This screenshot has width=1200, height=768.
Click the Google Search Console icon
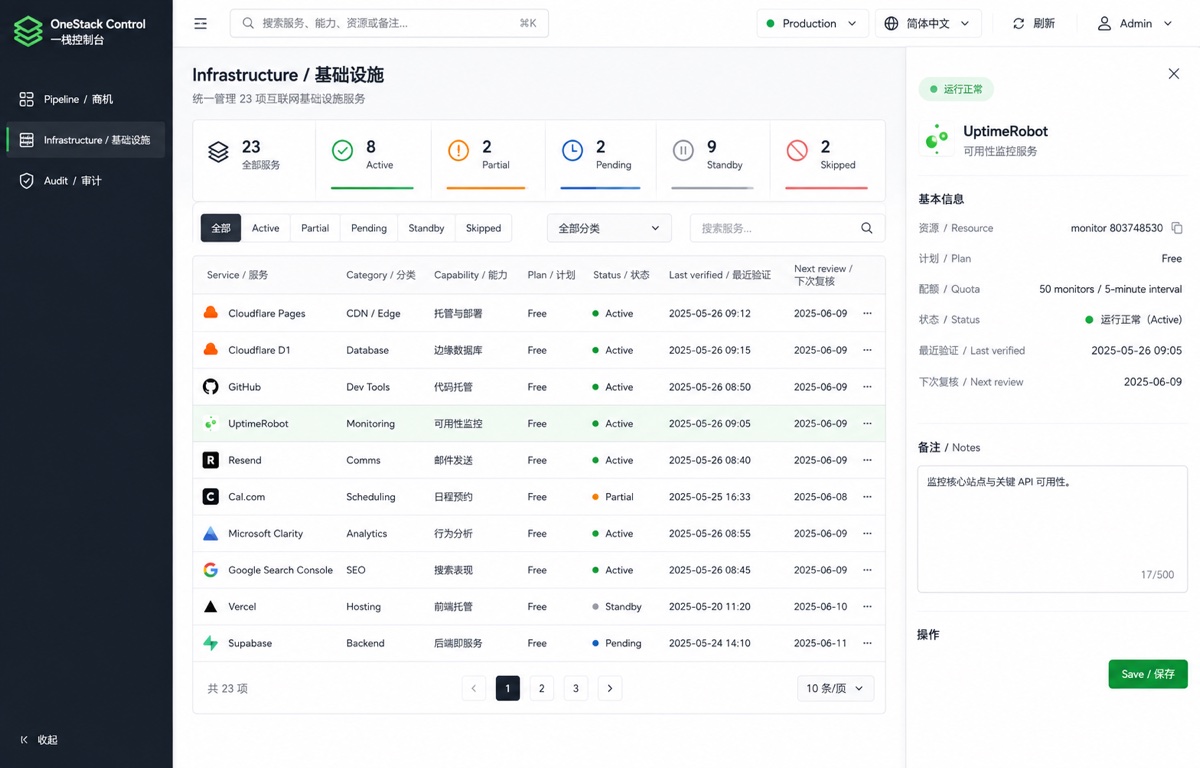[x=211, y=570]
